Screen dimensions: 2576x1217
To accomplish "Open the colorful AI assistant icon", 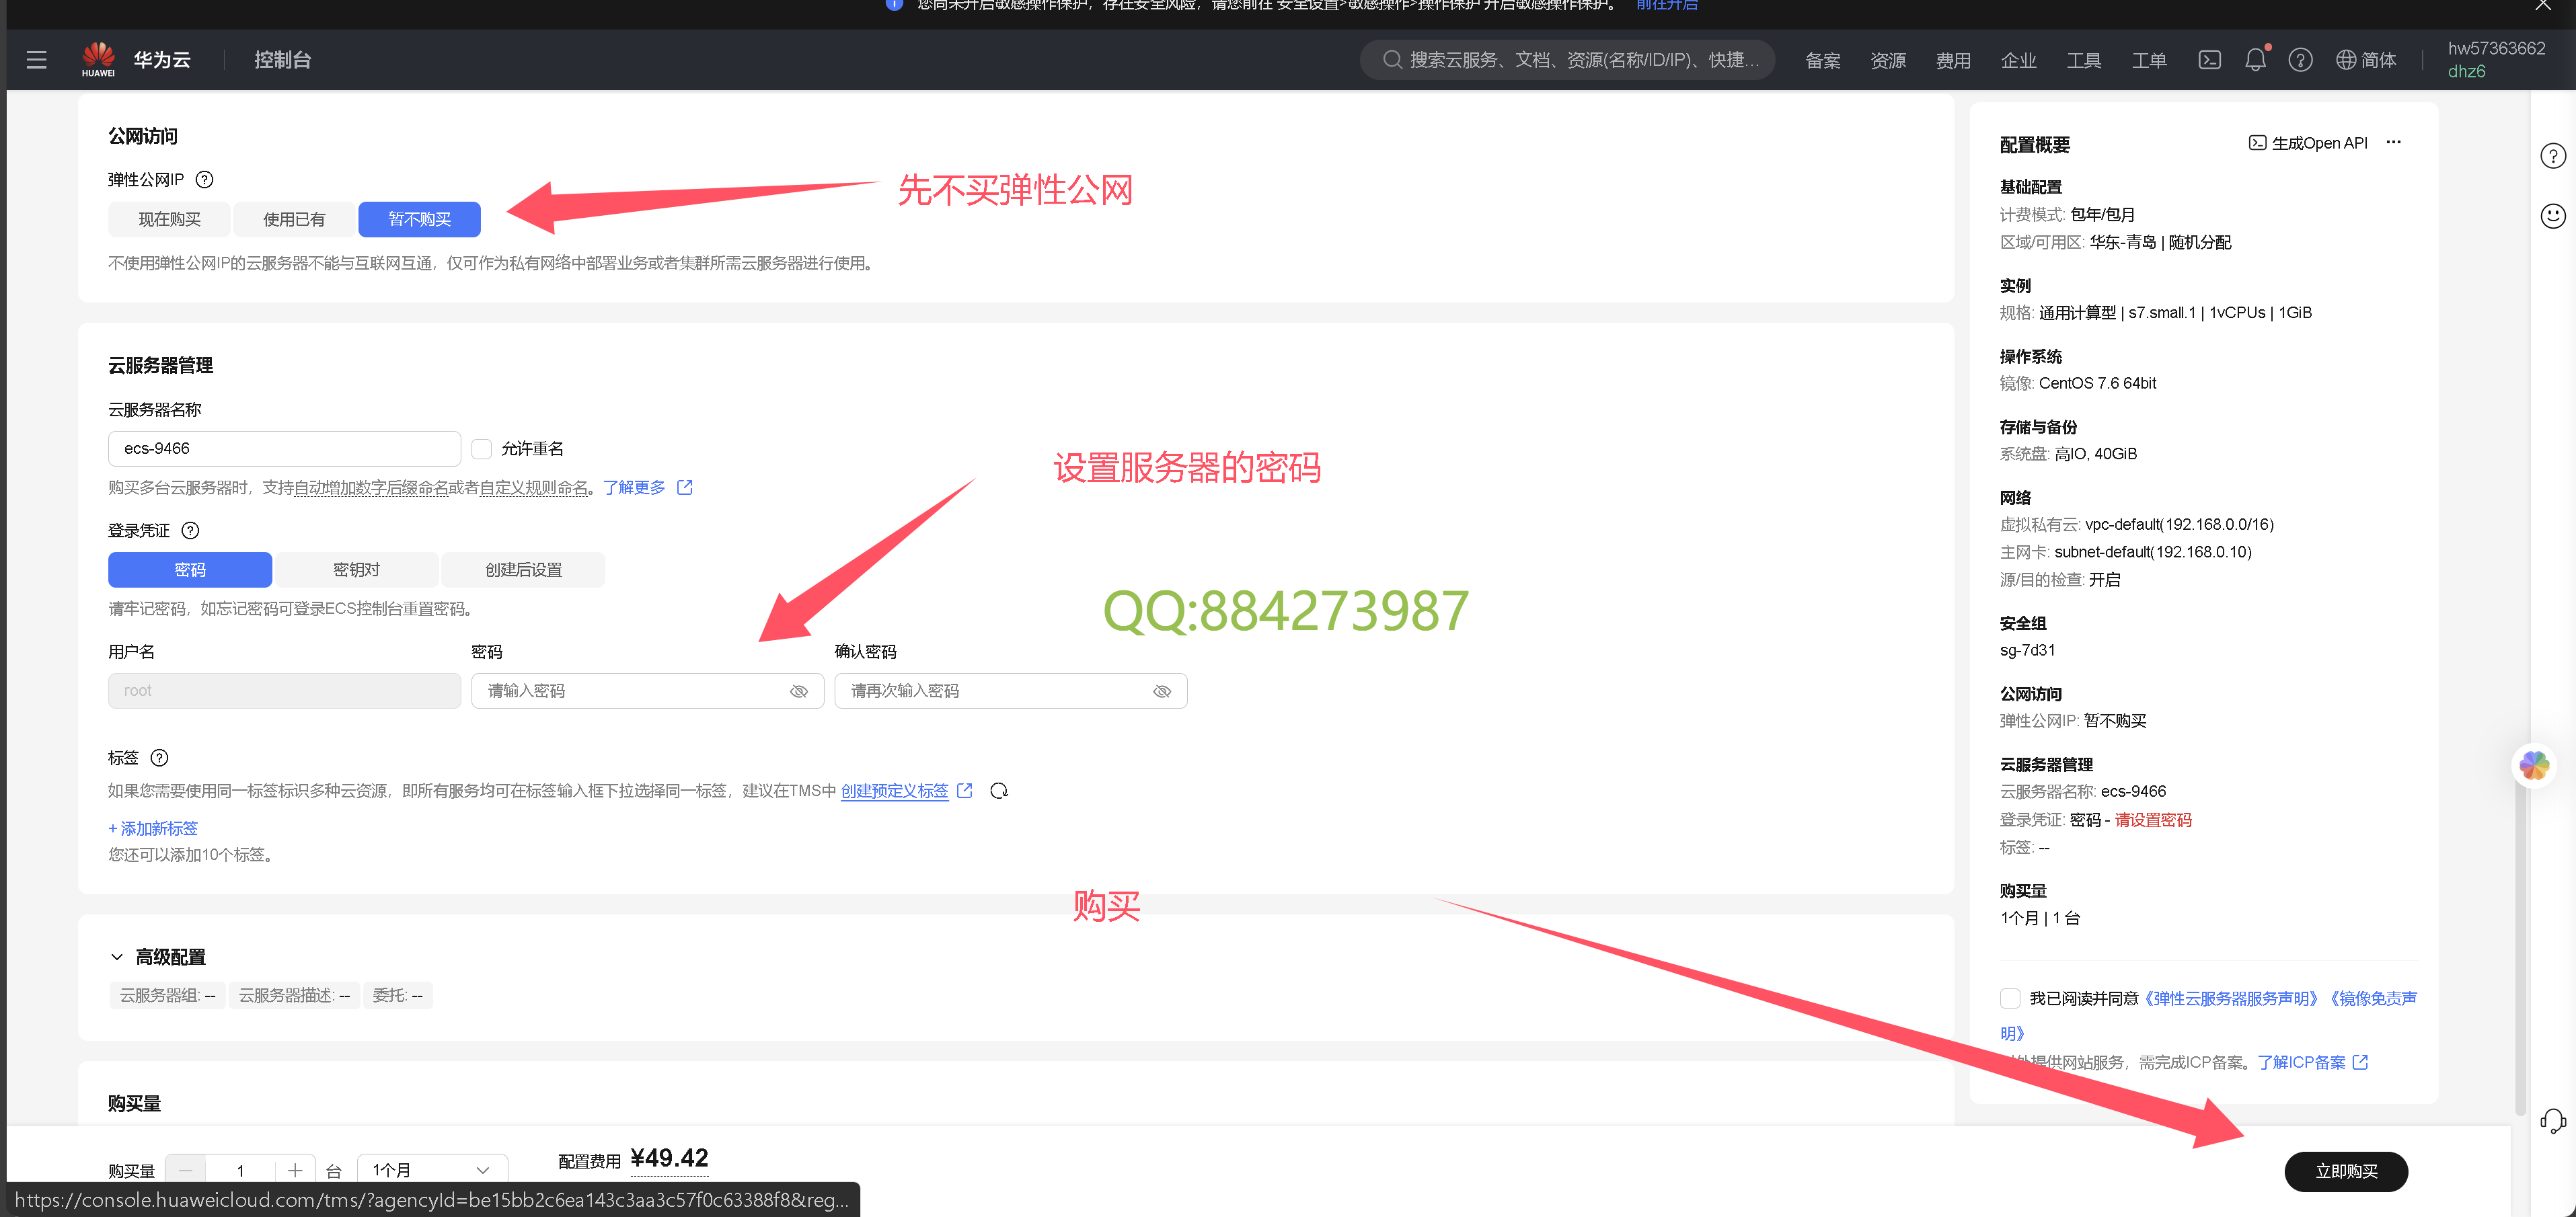I will pyautogui.click(x=2534, y=766).
